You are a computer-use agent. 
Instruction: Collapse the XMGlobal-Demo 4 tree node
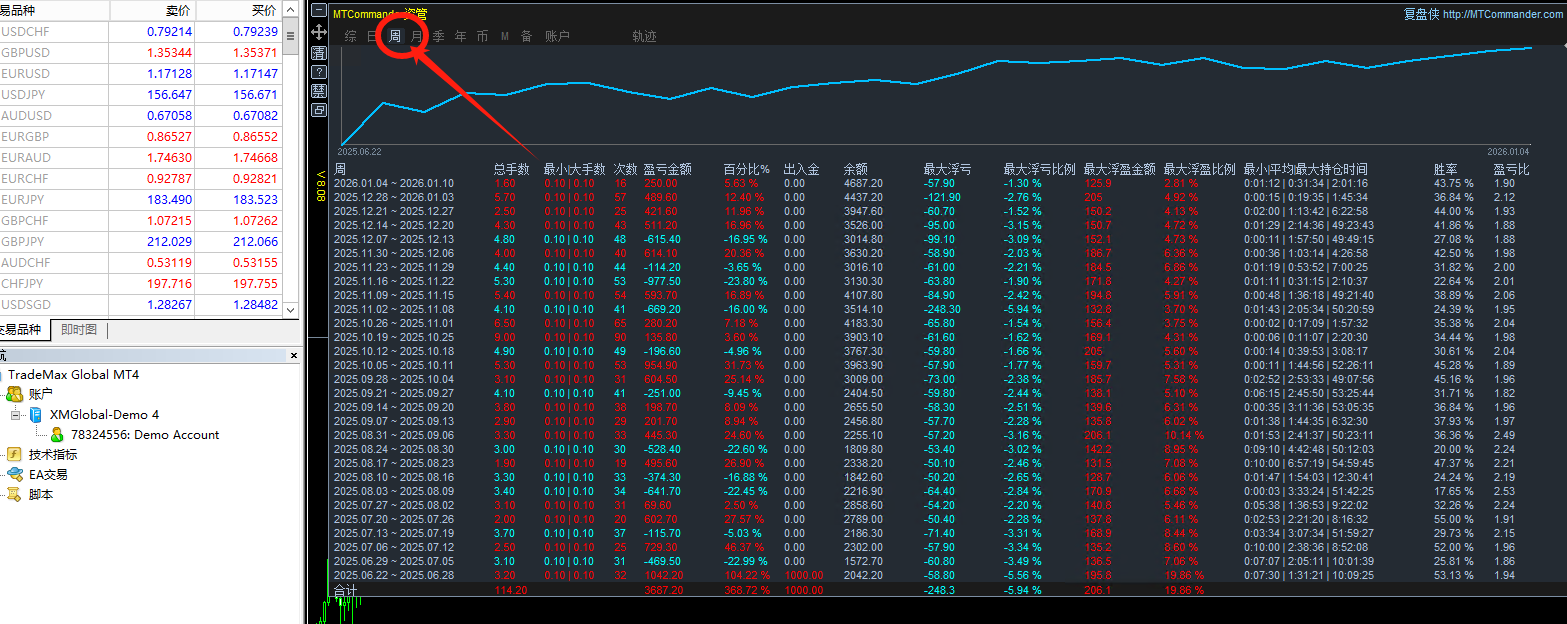15,414
